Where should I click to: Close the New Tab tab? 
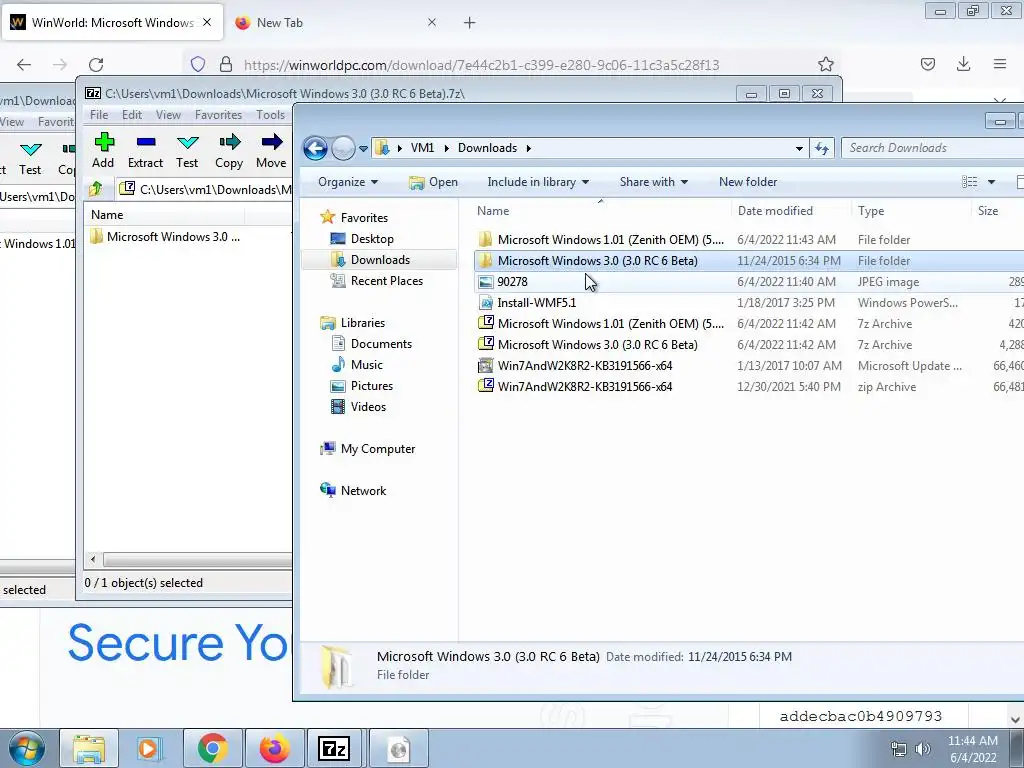[x=432, y=22]
